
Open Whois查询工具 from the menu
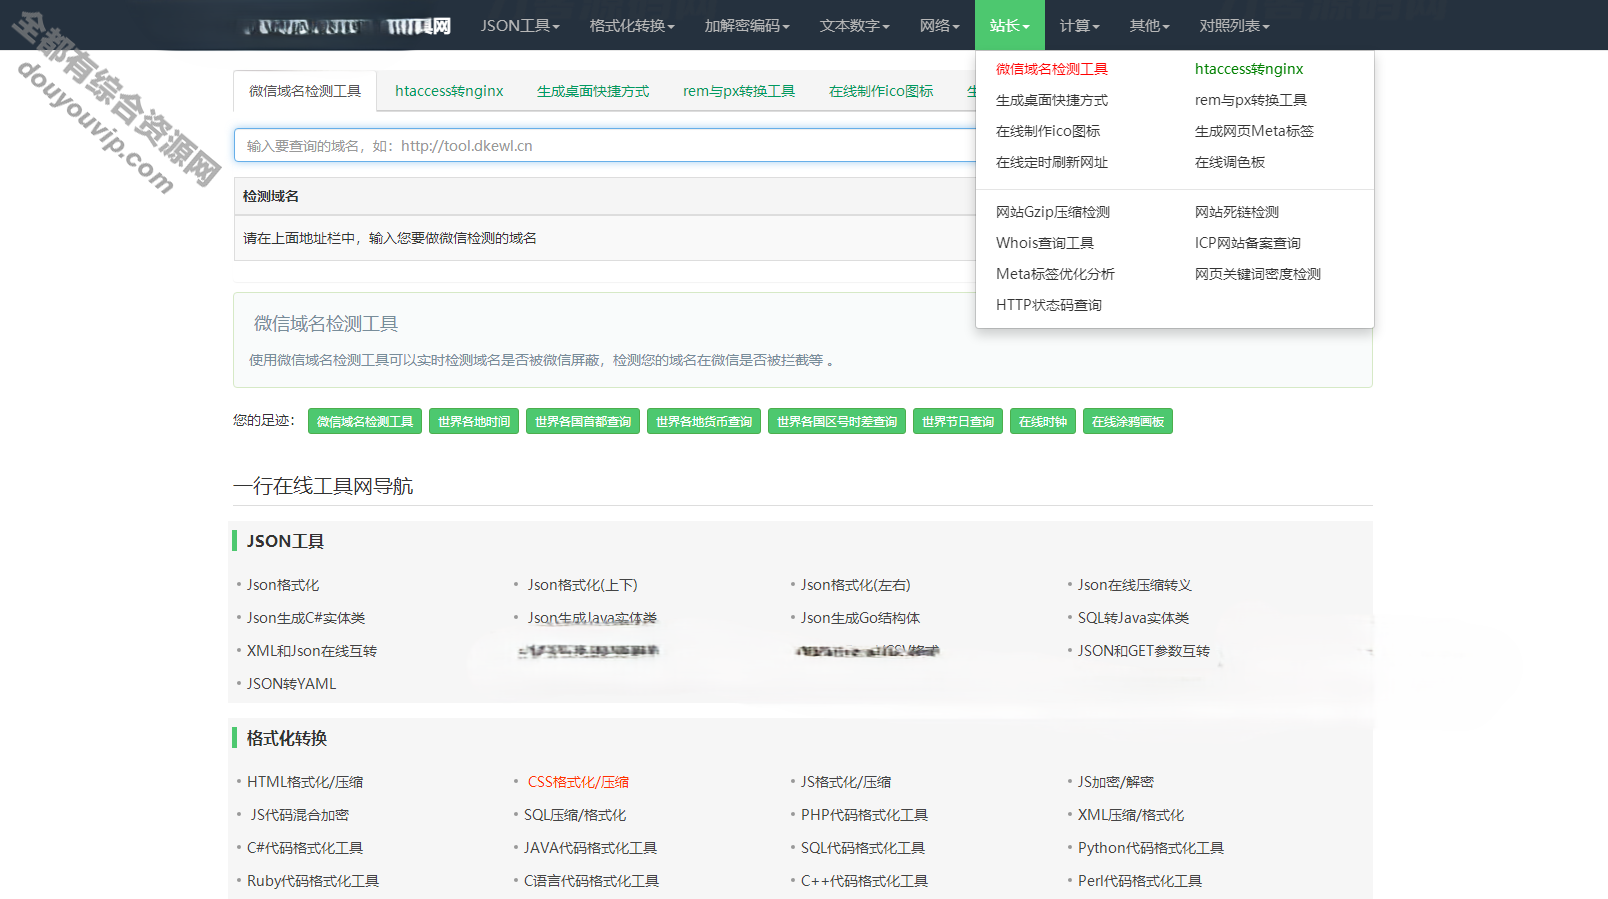pyautogui.click(x=1045, y=243)
